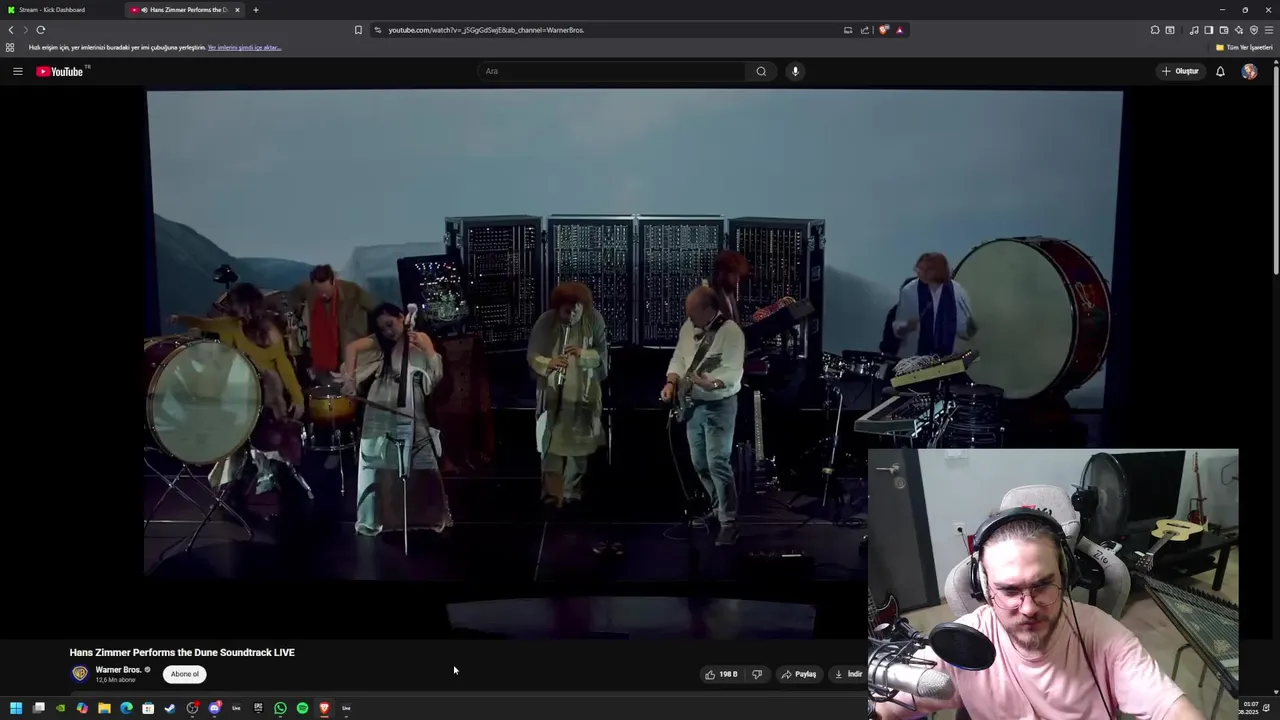The width and height of the screenshot is (1280, 720).
Task: Dislike the video with thumbs down
Action: 757,674
